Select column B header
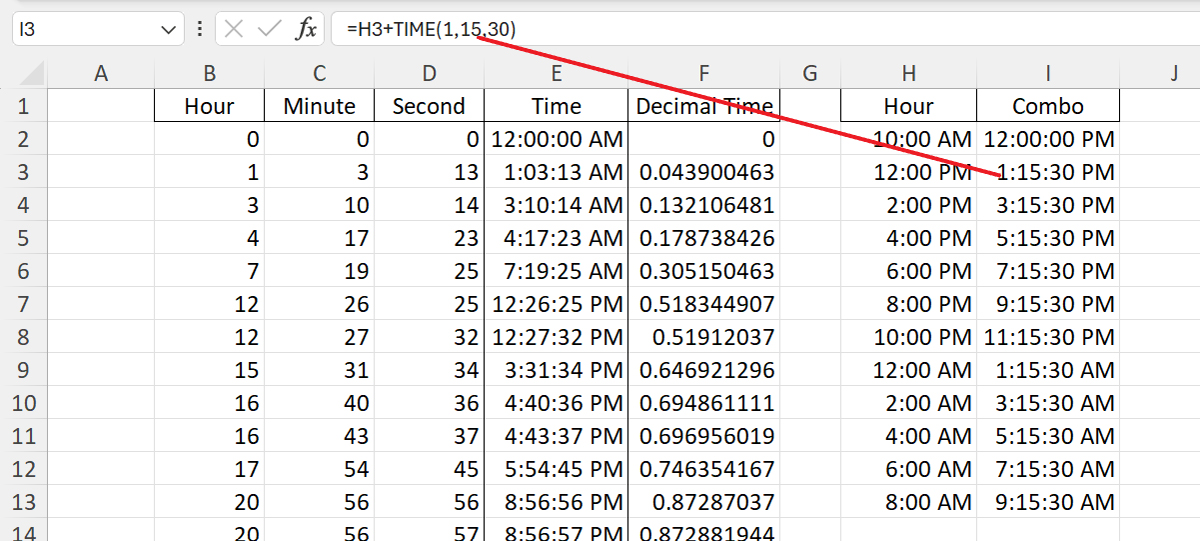 [x=209, y=73]
